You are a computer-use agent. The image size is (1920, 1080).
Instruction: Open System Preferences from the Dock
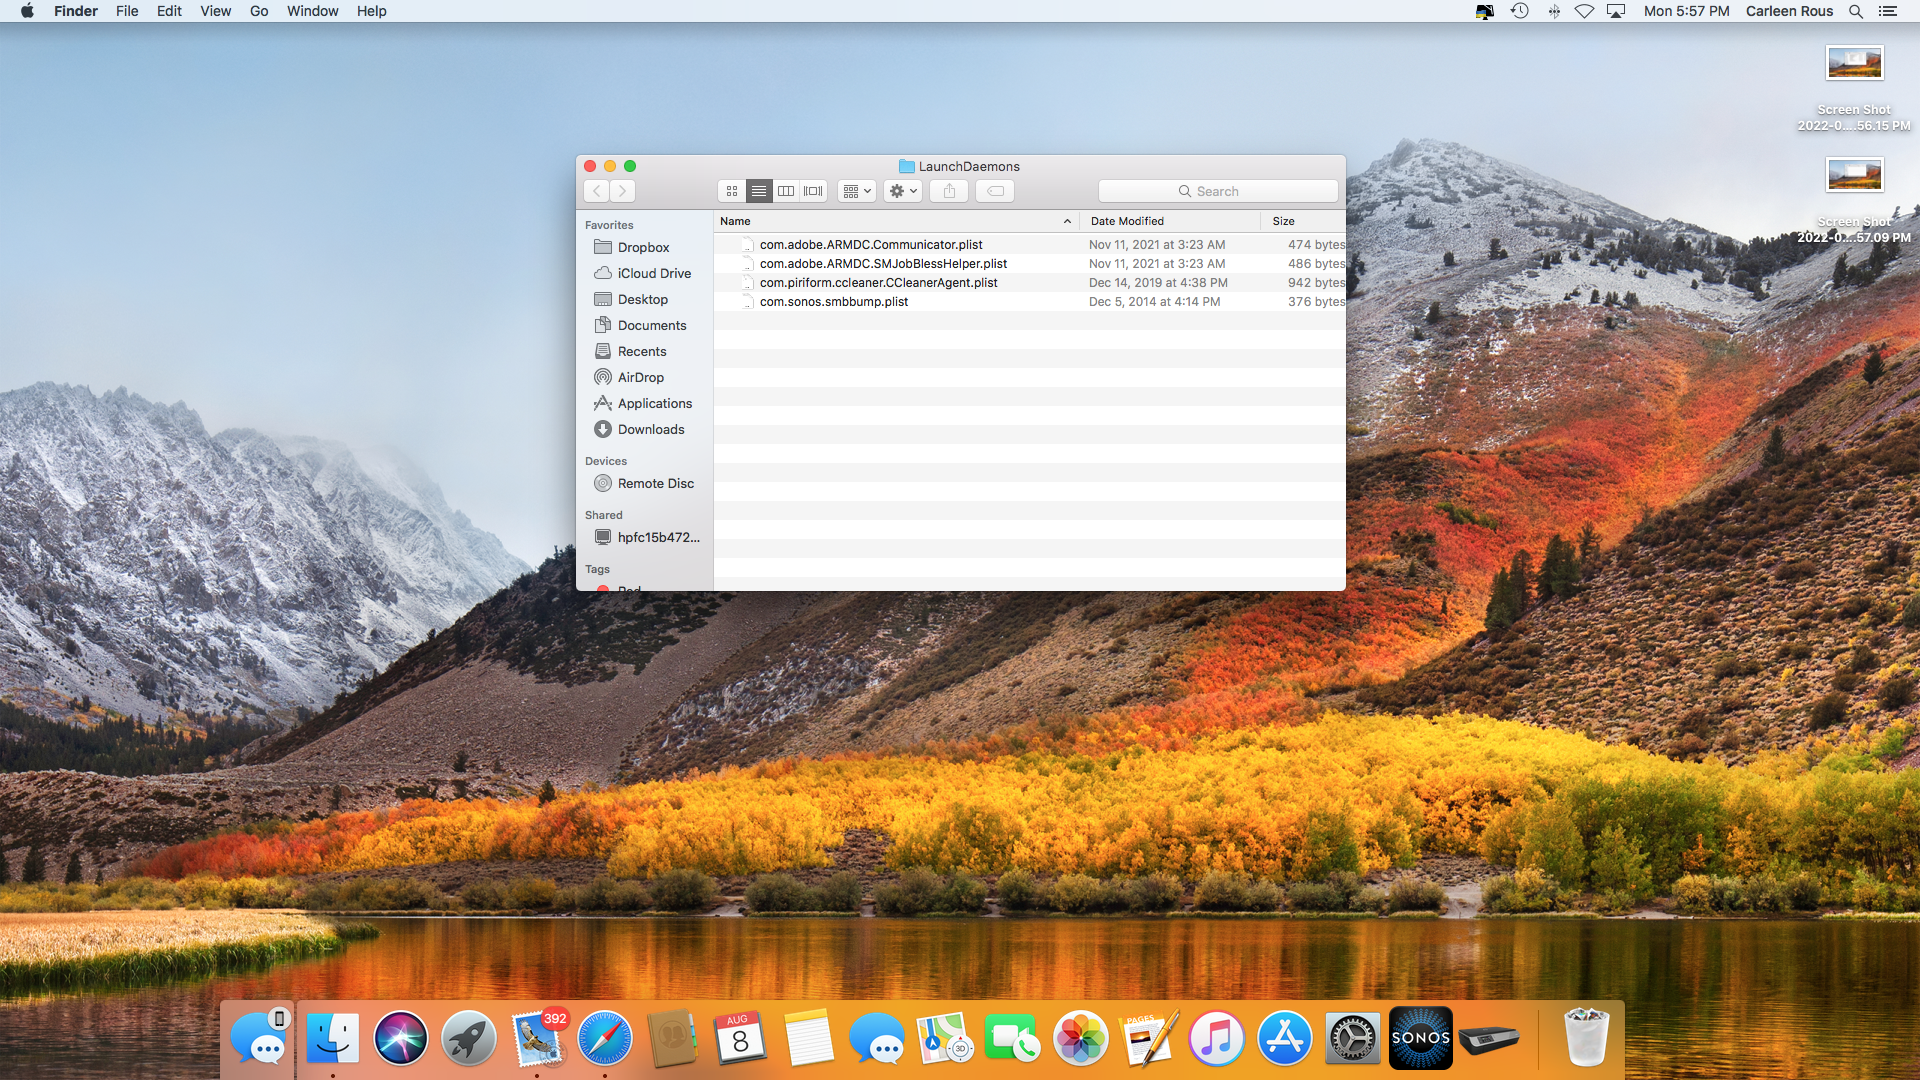1352,1038
